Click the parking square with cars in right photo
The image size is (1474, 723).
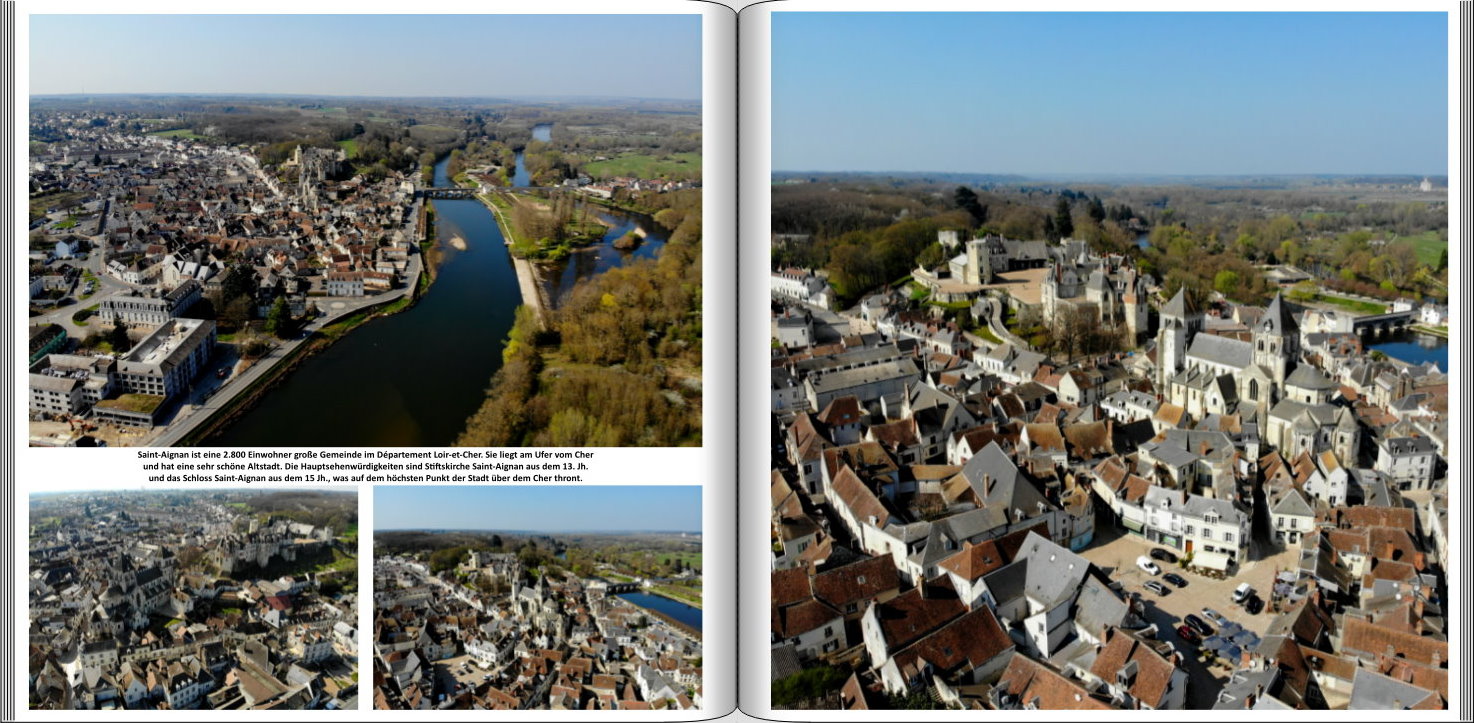point(1185,590)
